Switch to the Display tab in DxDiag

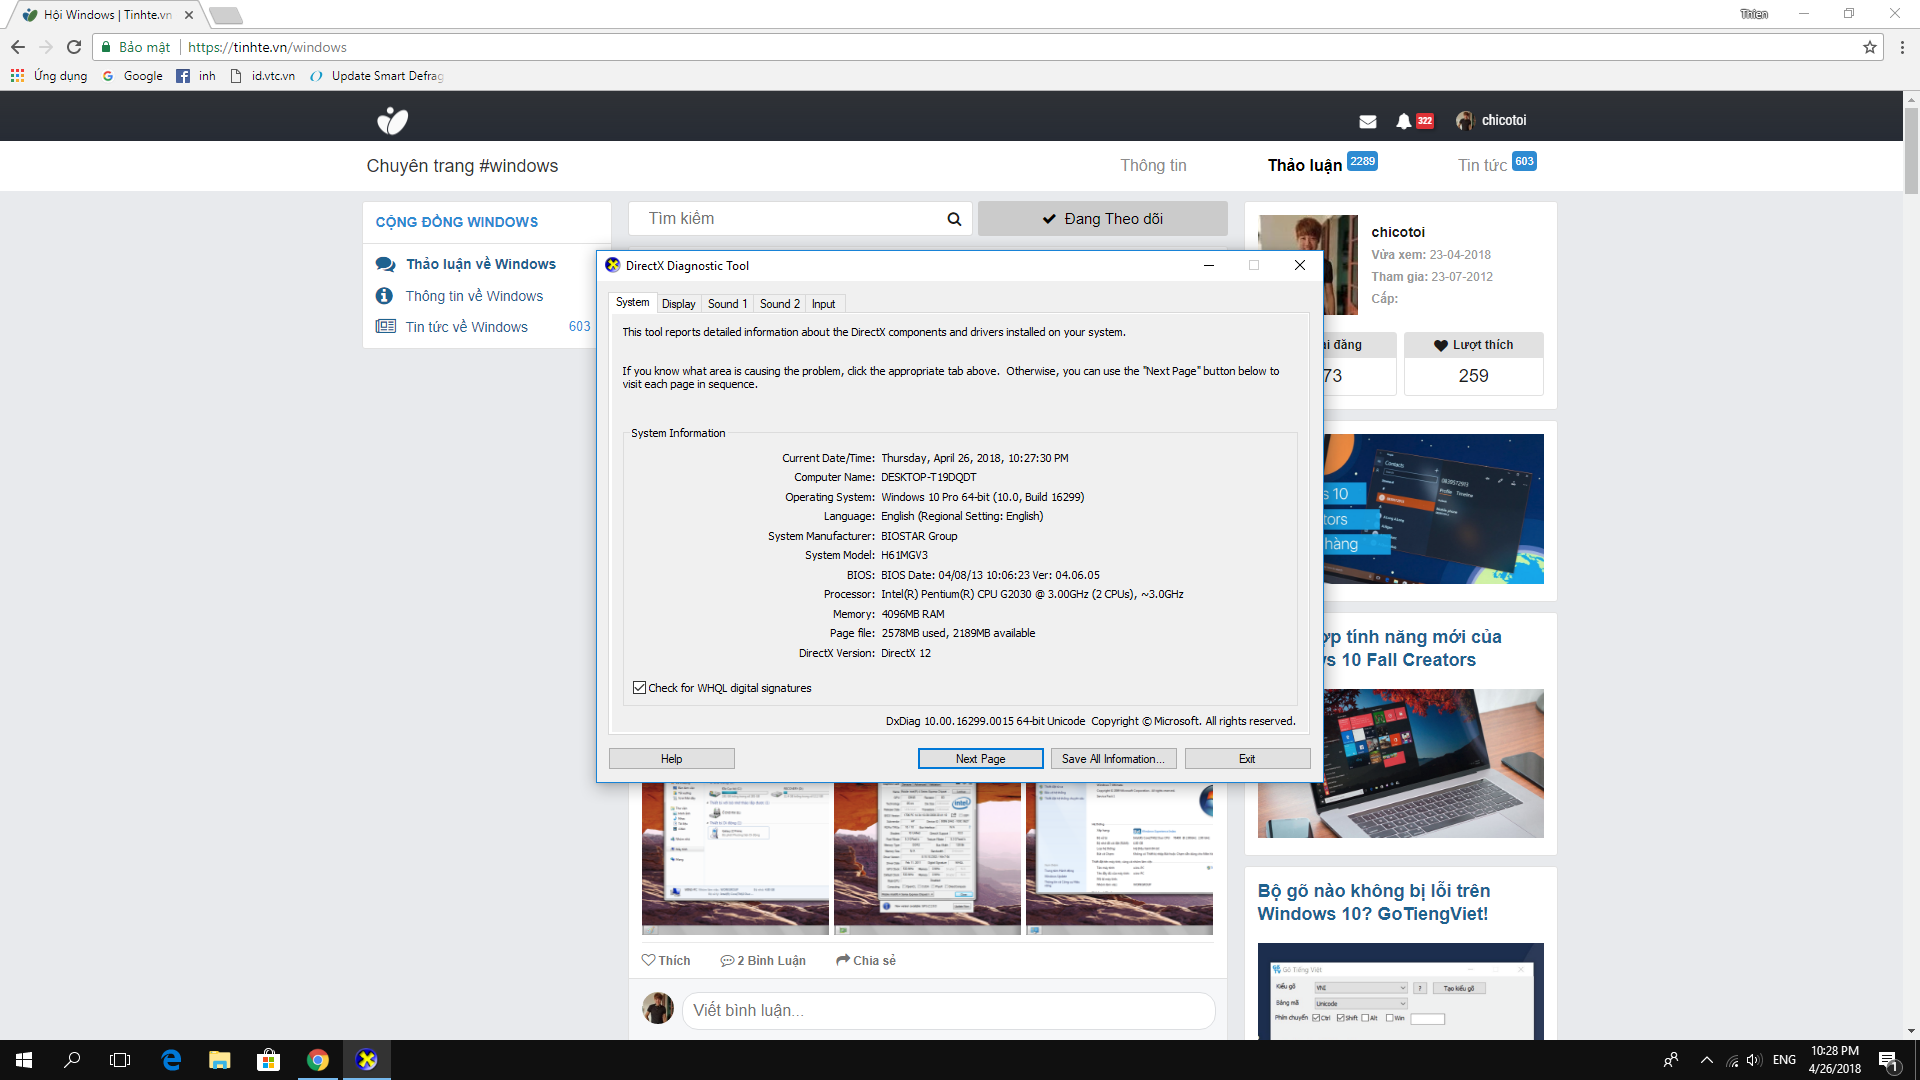click(678, 304)
